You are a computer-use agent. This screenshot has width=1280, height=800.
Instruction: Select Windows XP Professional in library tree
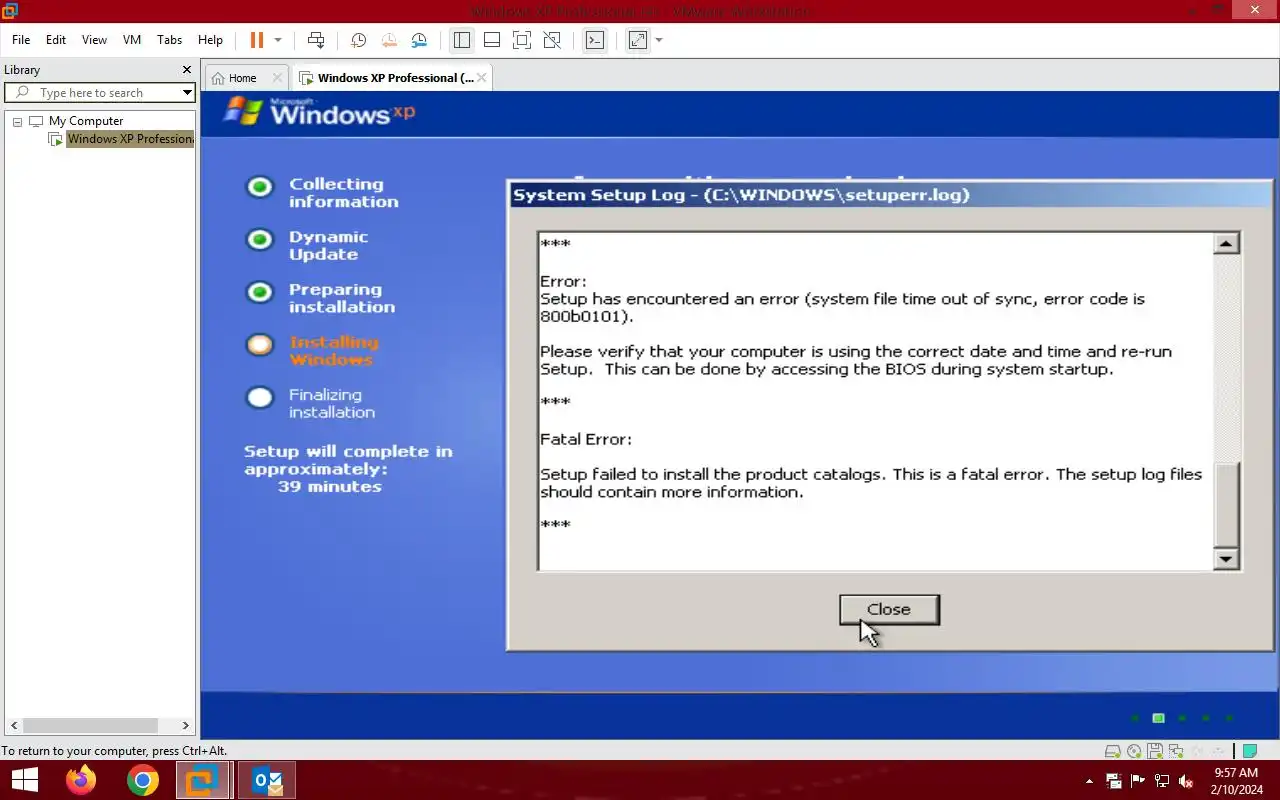tap(130, 139)
